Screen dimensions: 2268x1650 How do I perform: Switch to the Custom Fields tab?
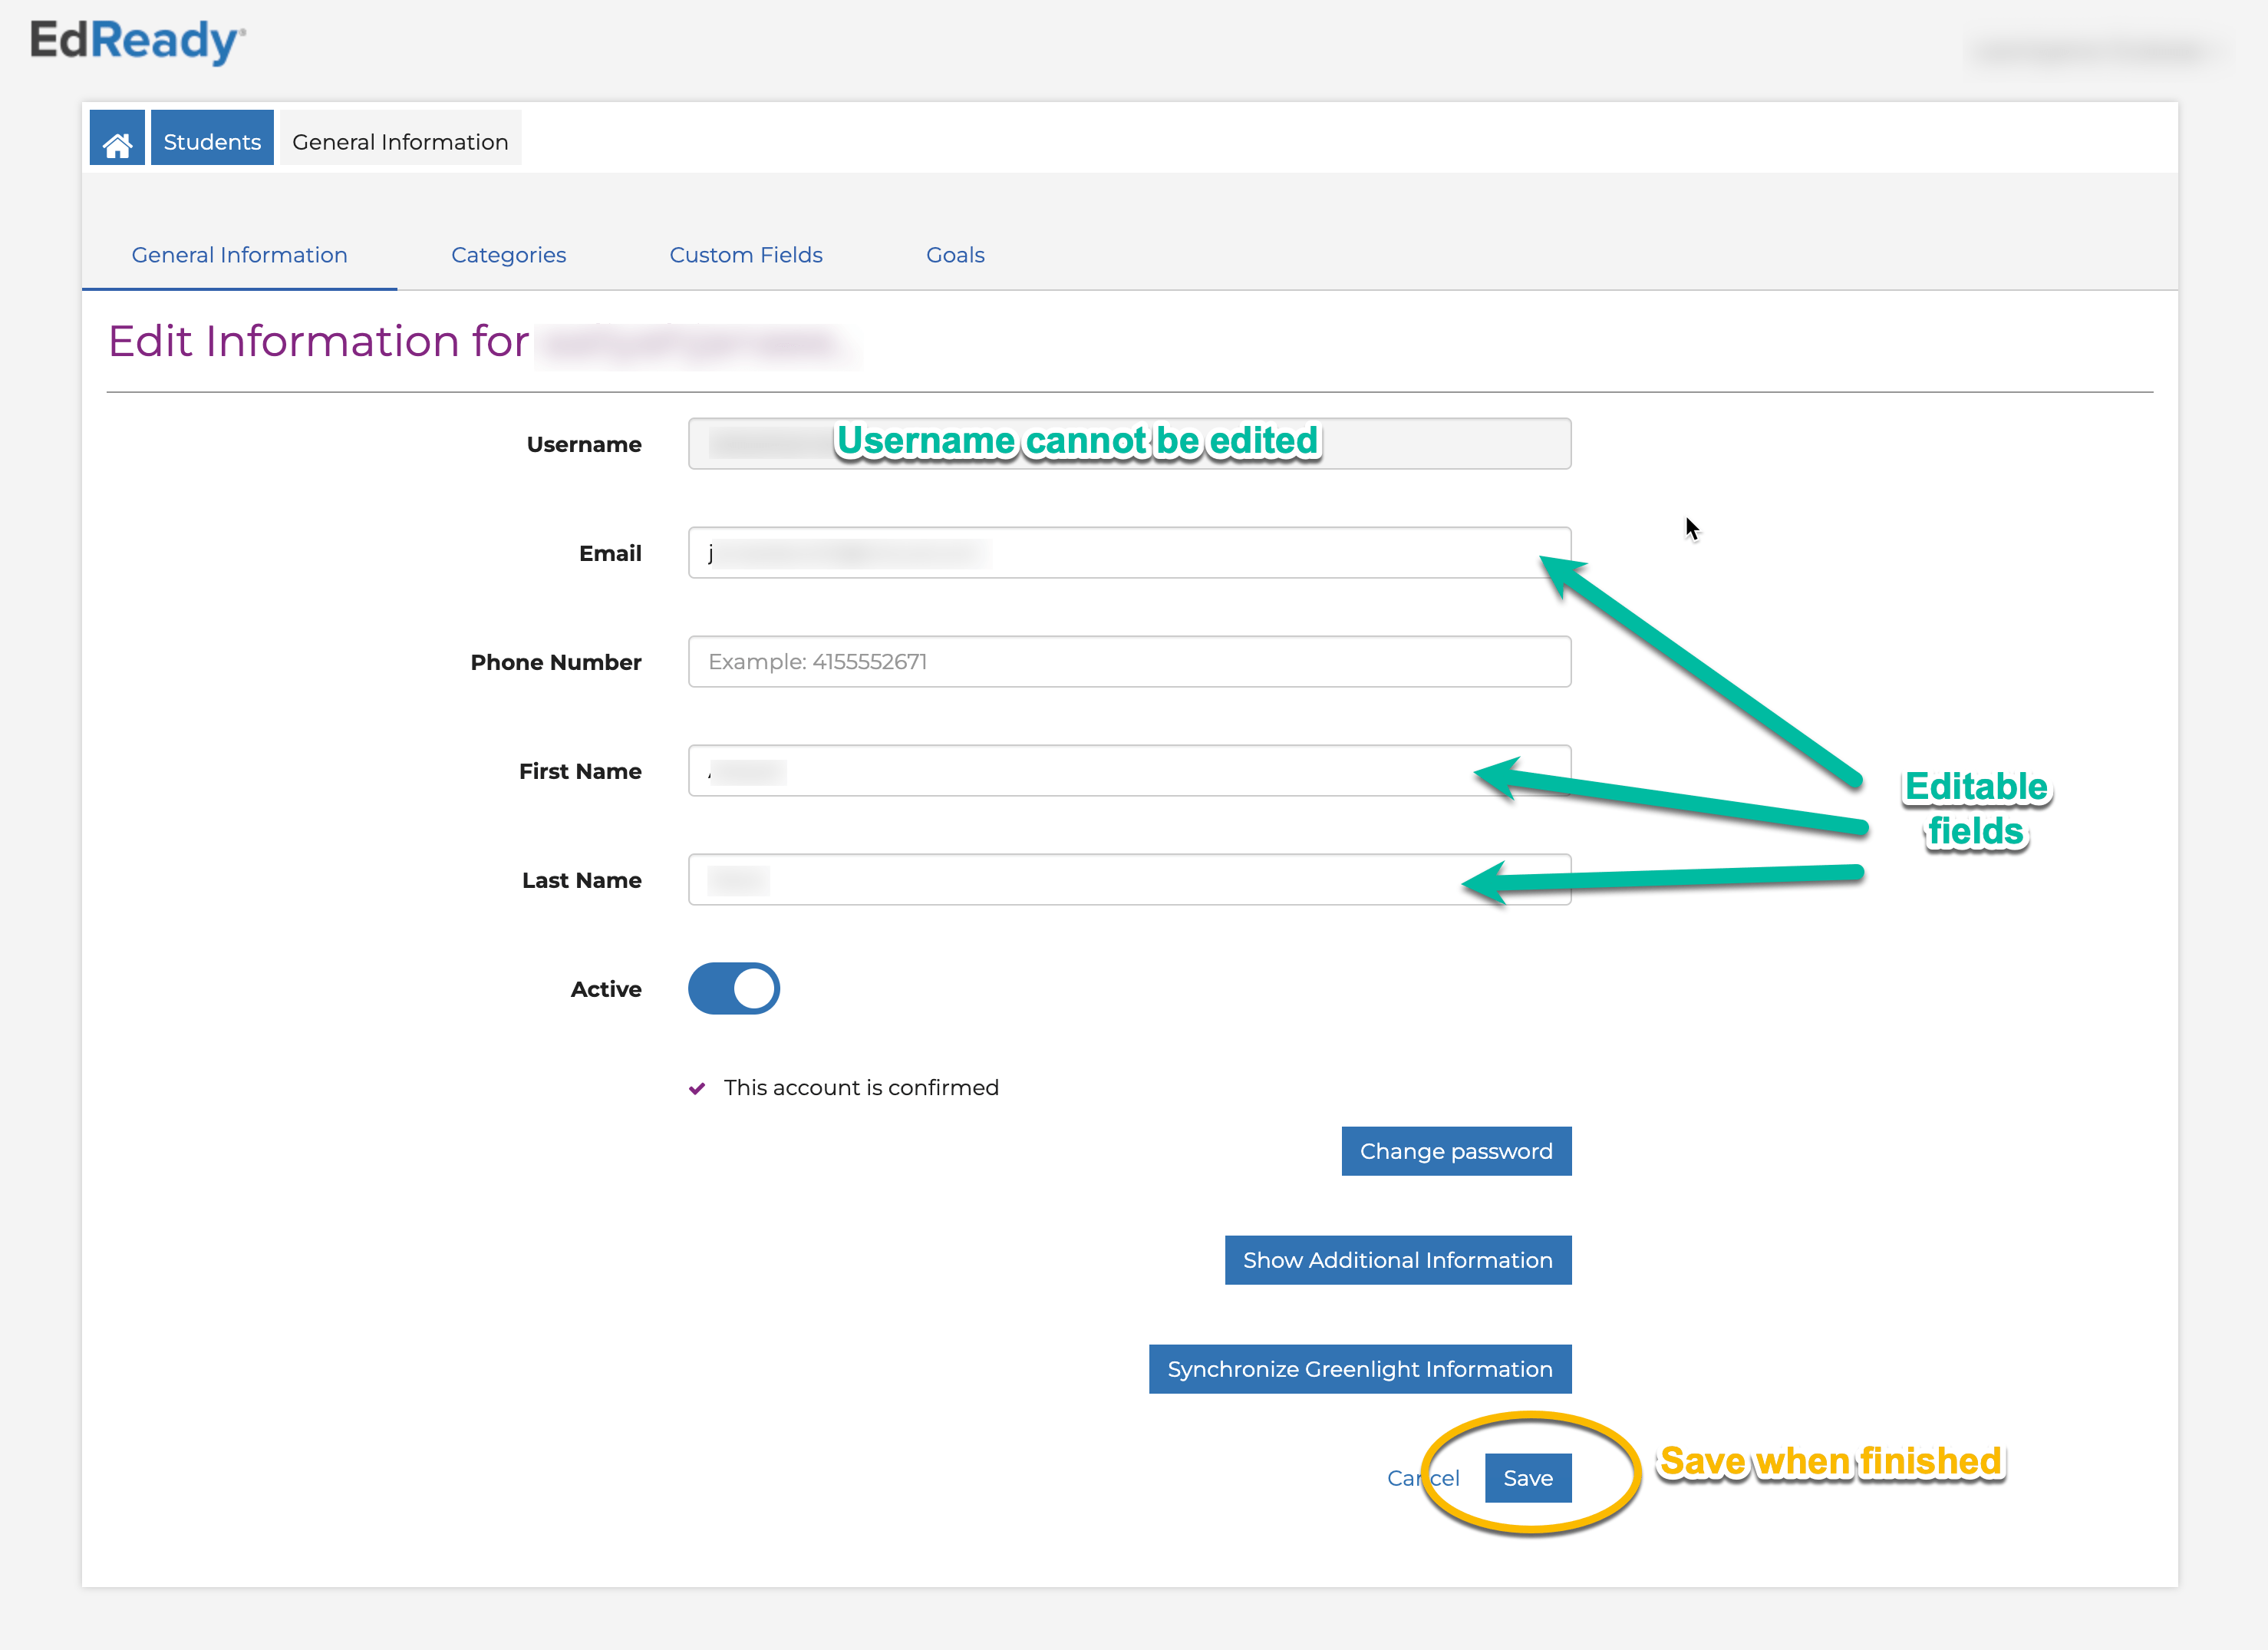pyautogui.click(x=745, y=255)
